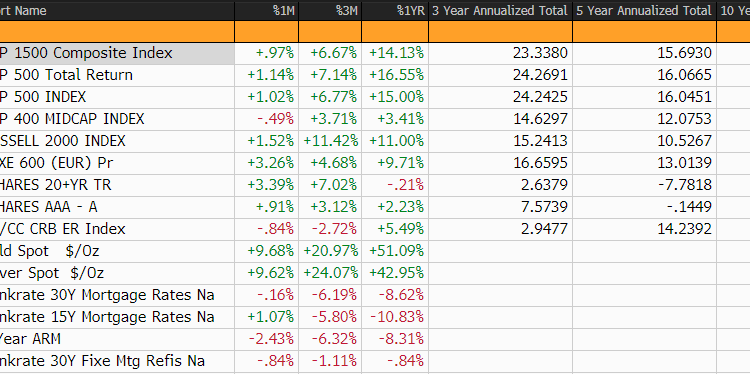Select the Year ARM row name
The width and height of the screenshot is (750, 374).
coord(117,339)
